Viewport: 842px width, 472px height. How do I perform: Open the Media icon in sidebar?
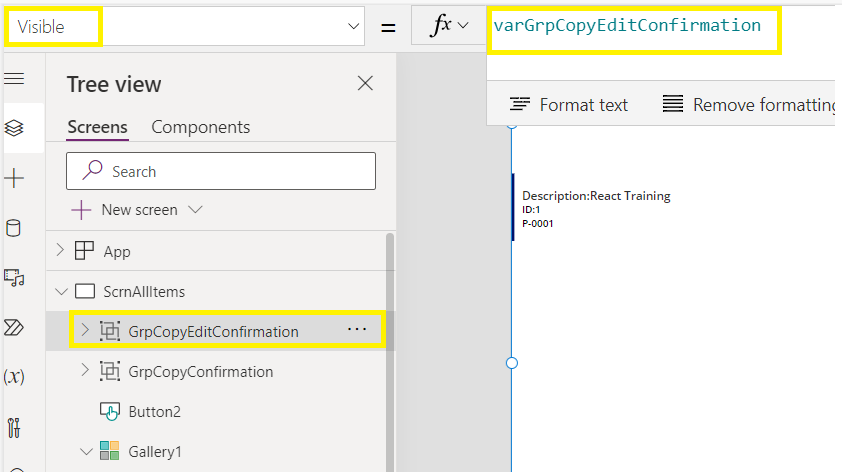[14, 277]
